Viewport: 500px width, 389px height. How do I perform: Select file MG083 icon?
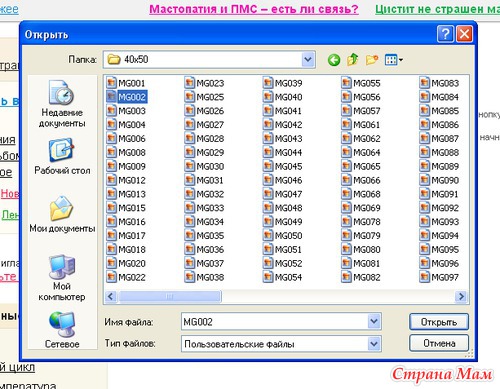point(425,83)
